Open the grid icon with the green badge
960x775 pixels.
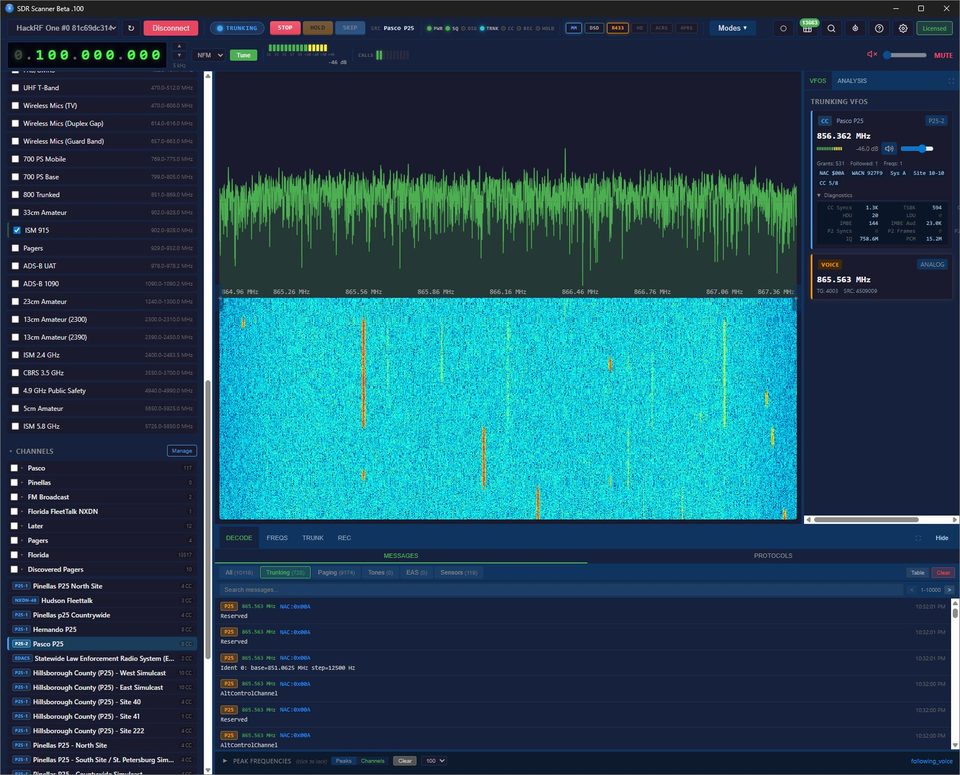(808, 28)
